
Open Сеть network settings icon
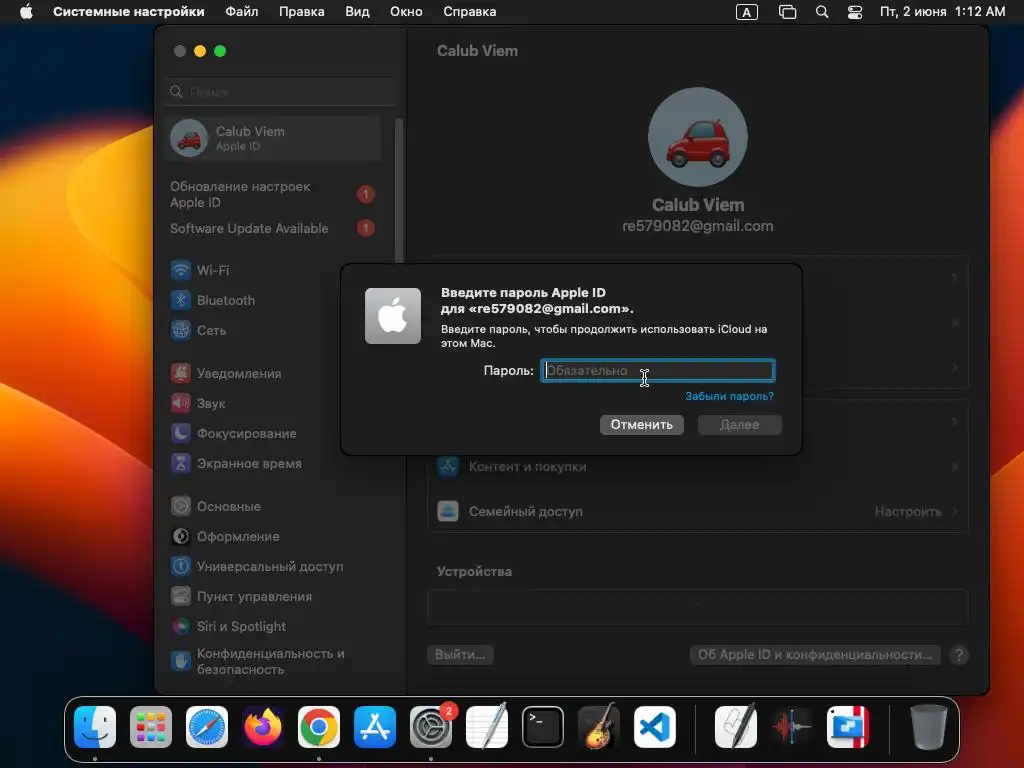tap(181, 330)
